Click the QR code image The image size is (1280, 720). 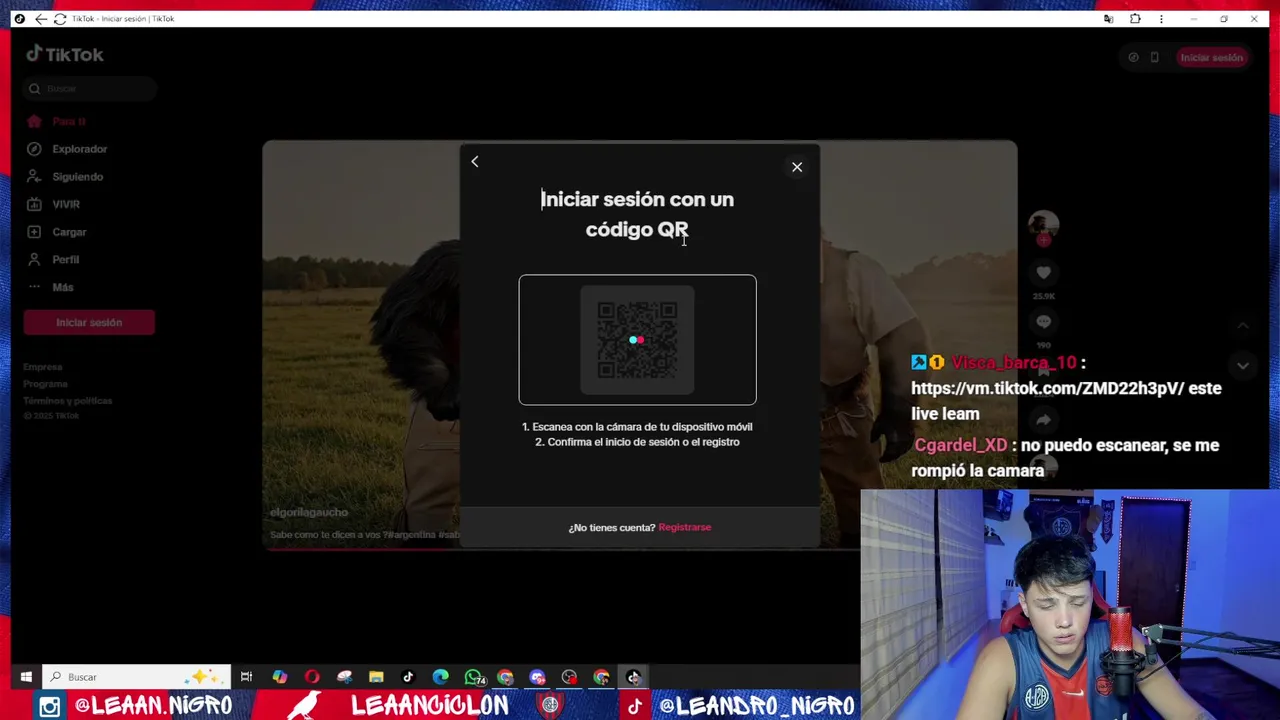click(x=637, y=340)
